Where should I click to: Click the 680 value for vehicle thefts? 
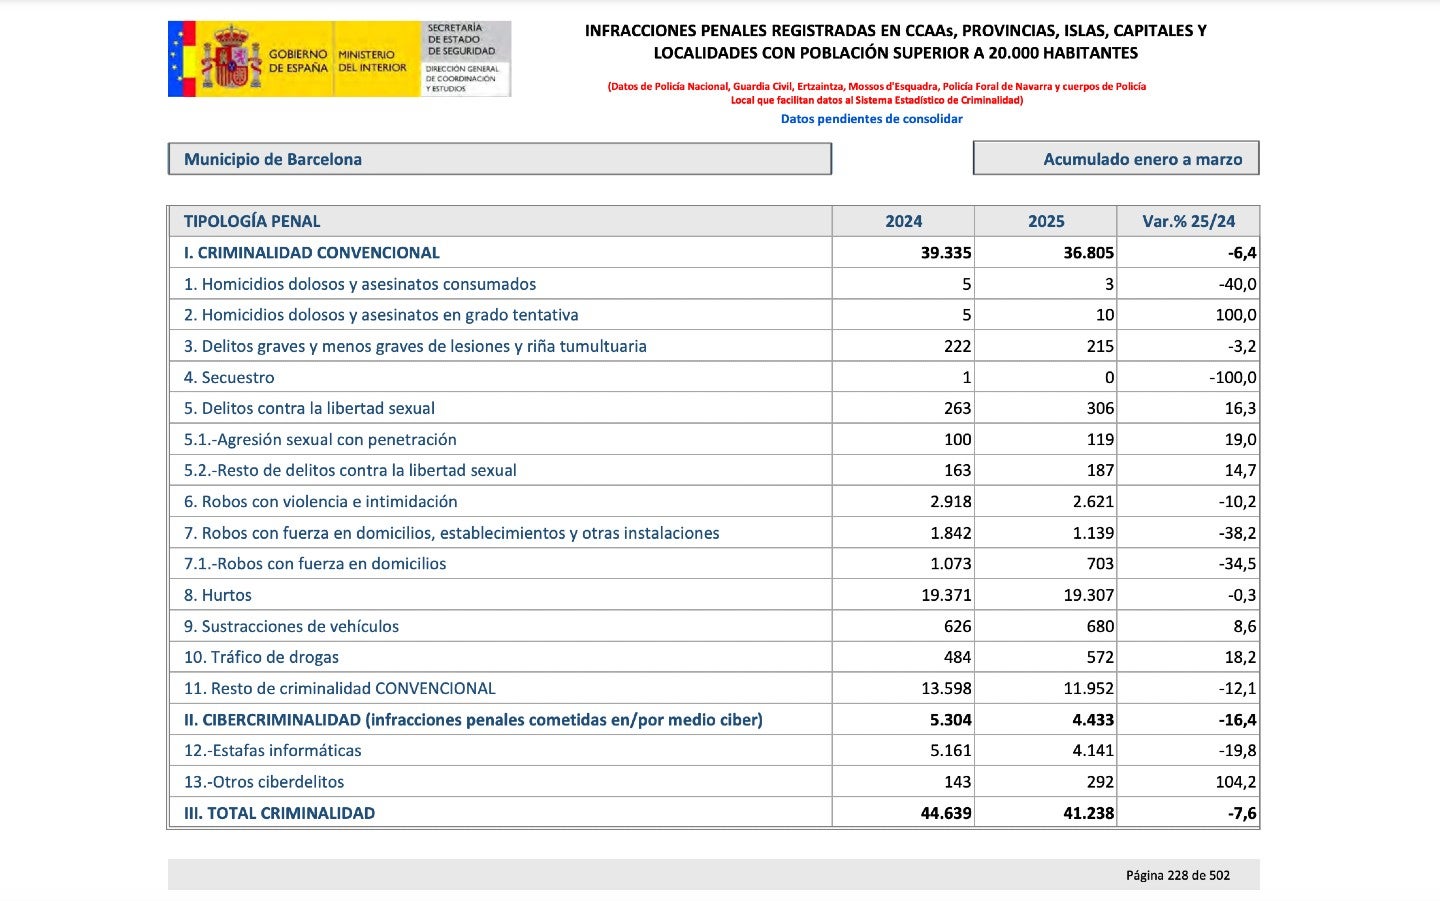click(x=1100, y=626)
